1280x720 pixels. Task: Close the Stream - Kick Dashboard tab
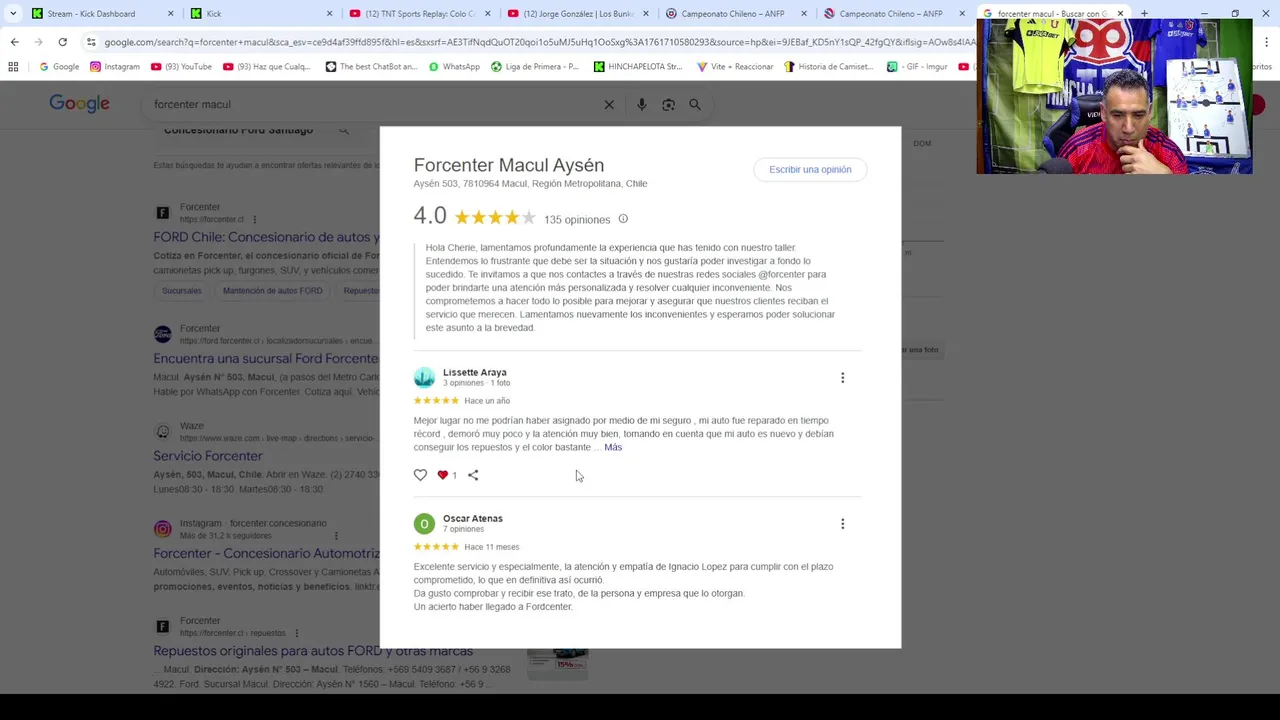pos(170,14)
